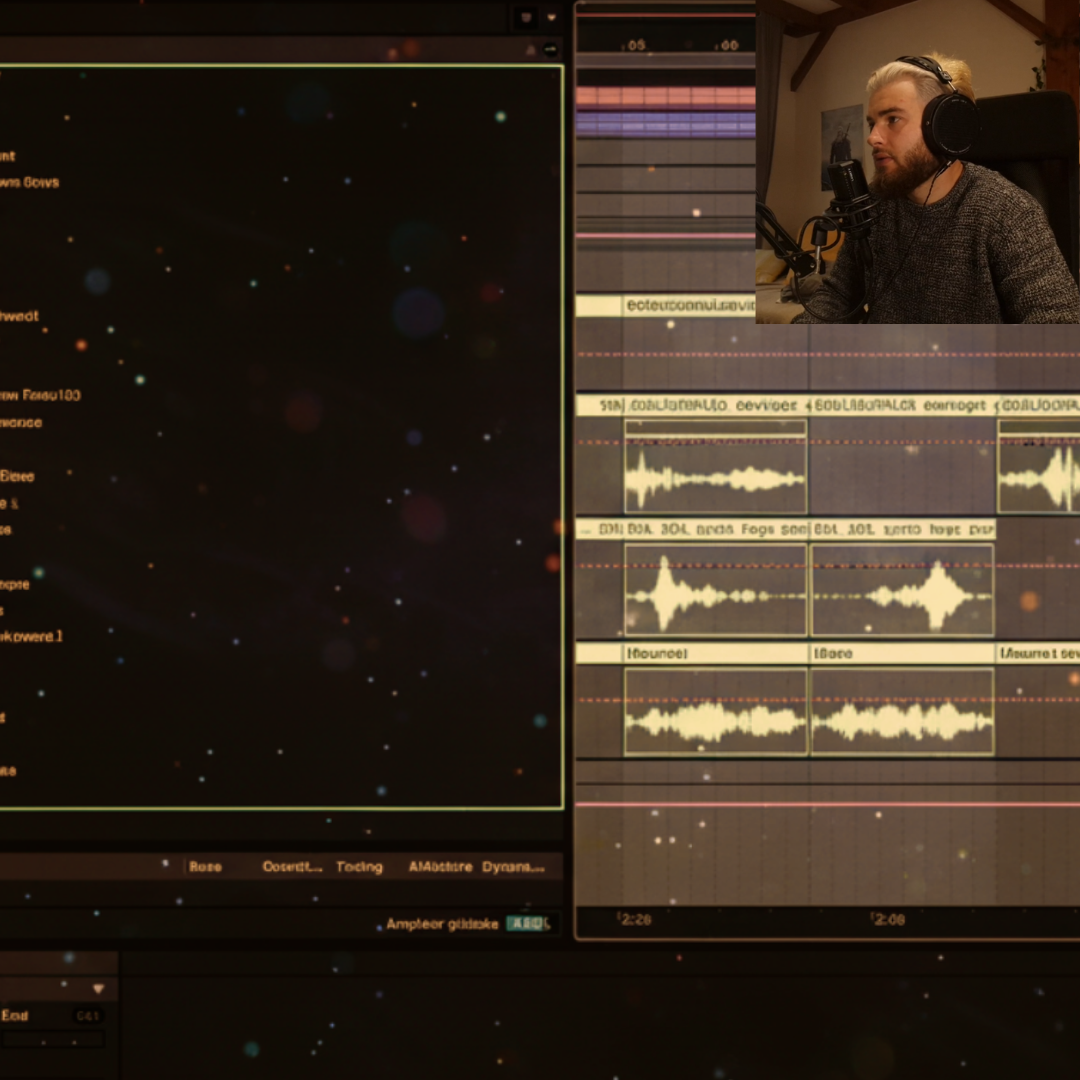Click the Ampleor label in the status row
The image size is (1080, 1080).
[x=441, y=924]
